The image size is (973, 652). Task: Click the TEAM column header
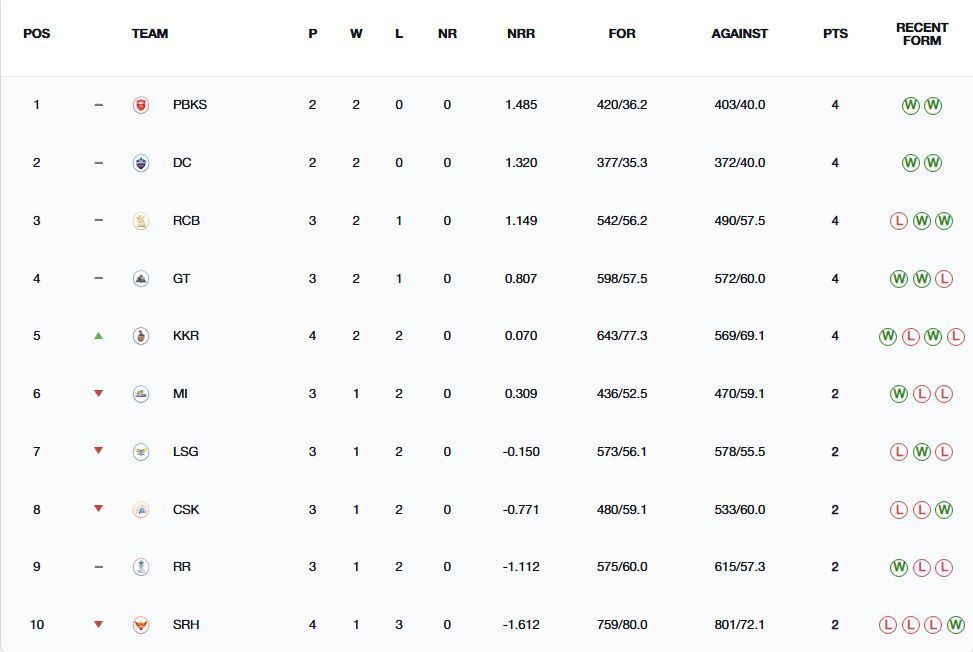(150, 33)
